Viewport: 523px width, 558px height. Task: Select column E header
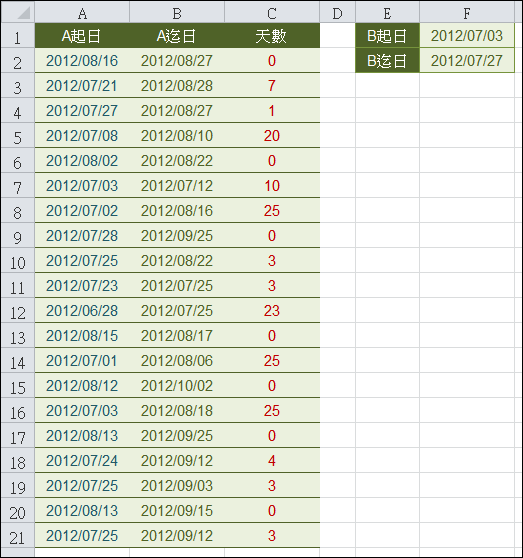click(x=387, y=12)
